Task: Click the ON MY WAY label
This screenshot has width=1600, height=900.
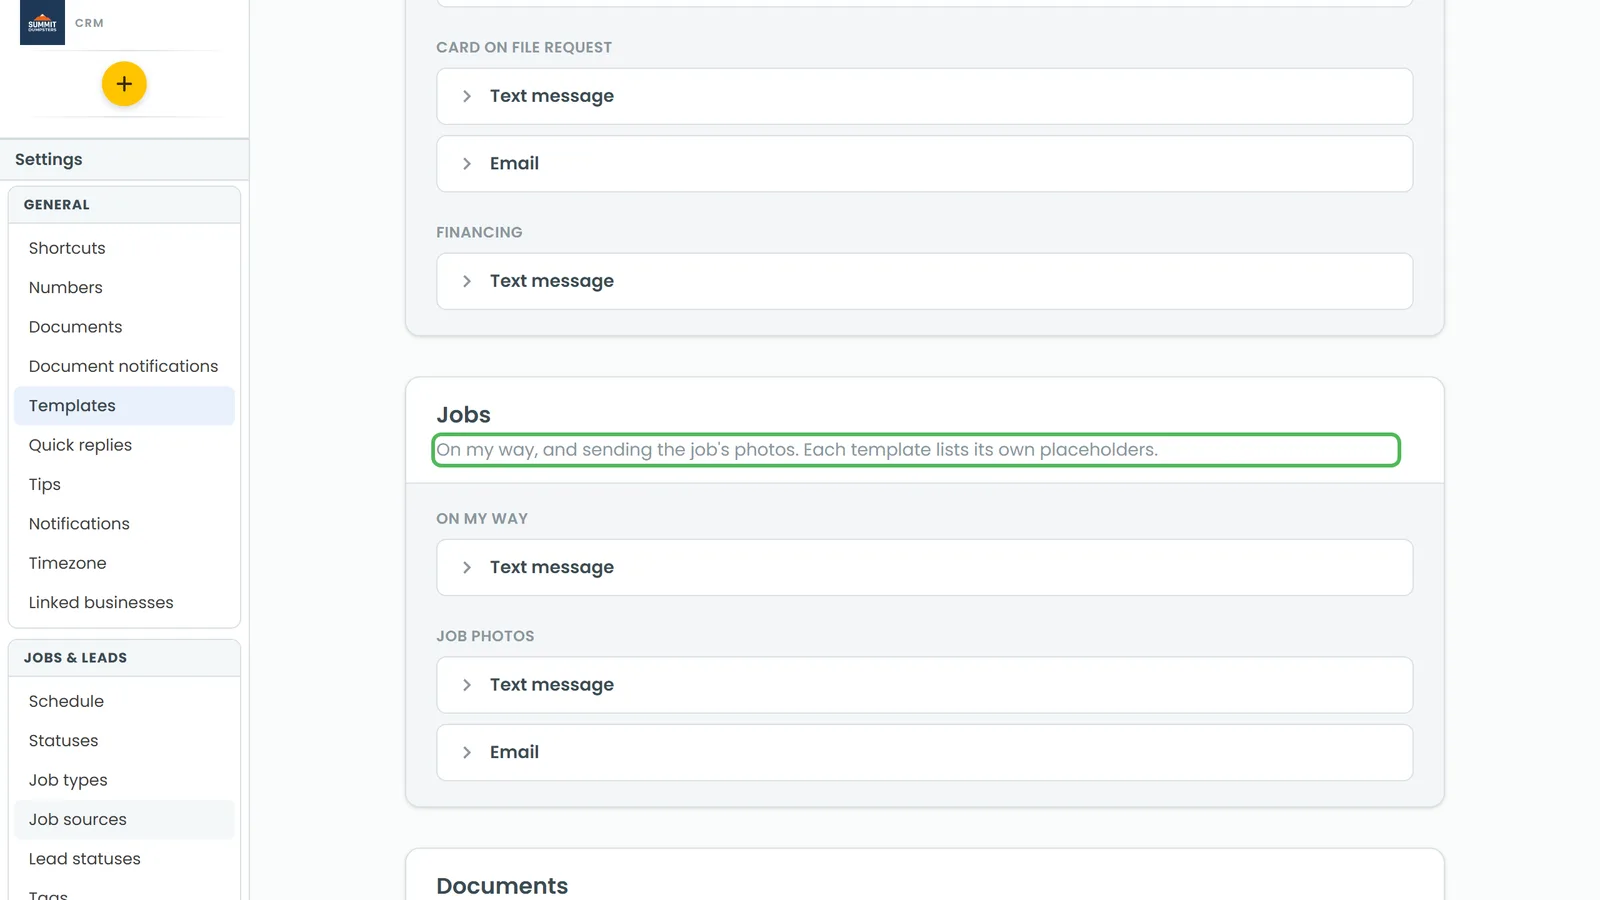Action: (482, 519)
